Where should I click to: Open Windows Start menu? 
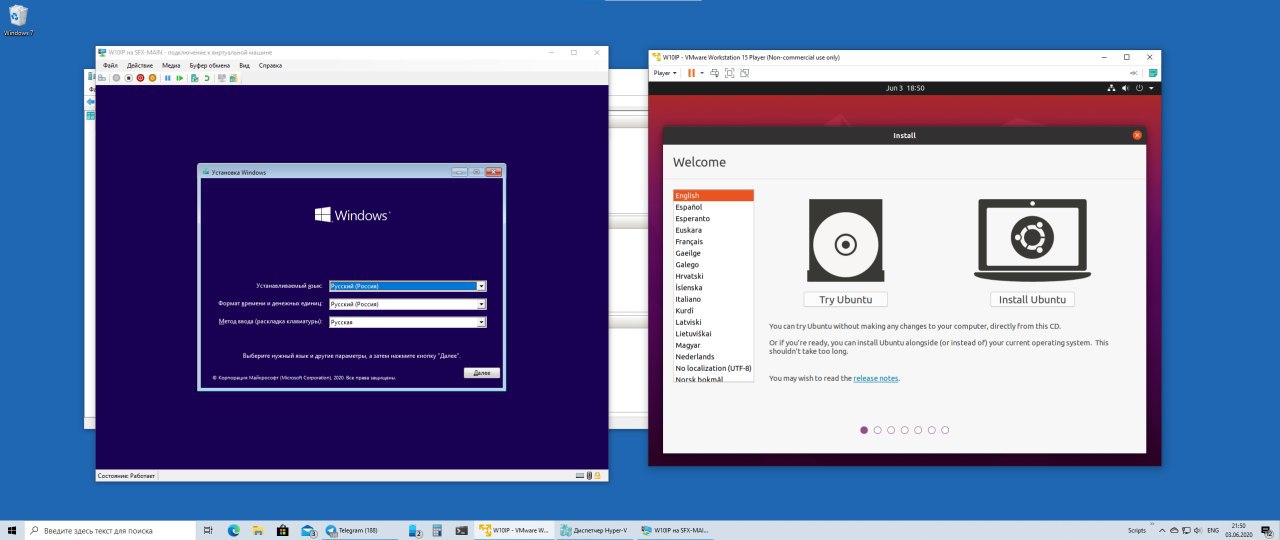coord(11,530)
